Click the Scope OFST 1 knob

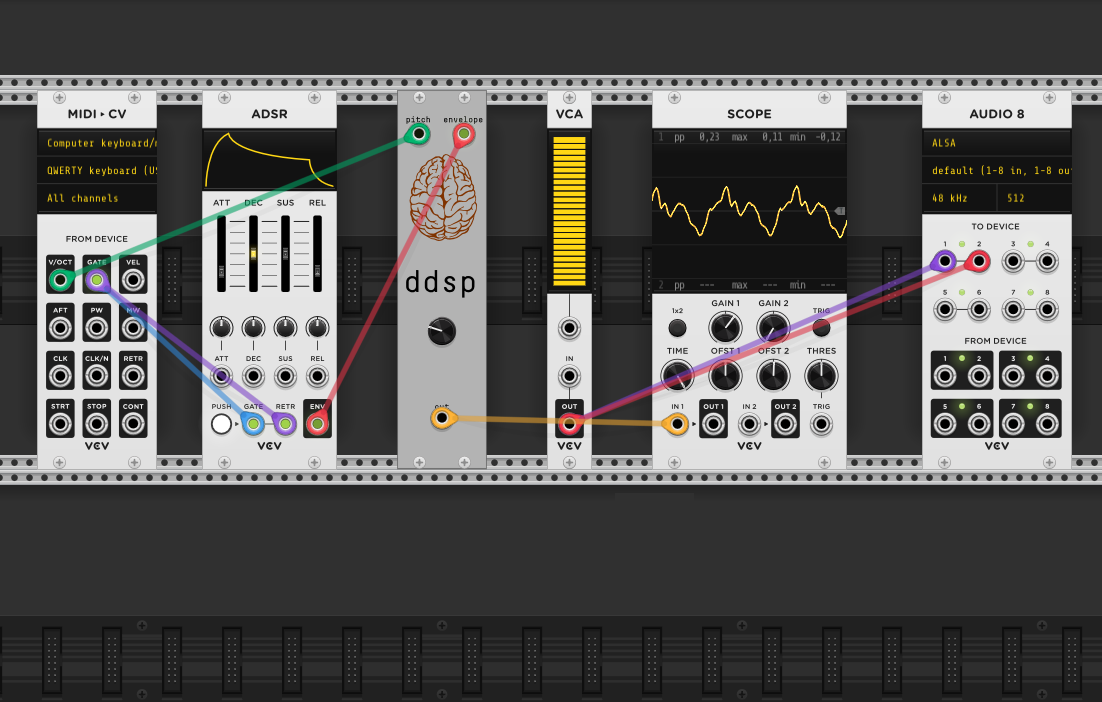pos(725,376)
